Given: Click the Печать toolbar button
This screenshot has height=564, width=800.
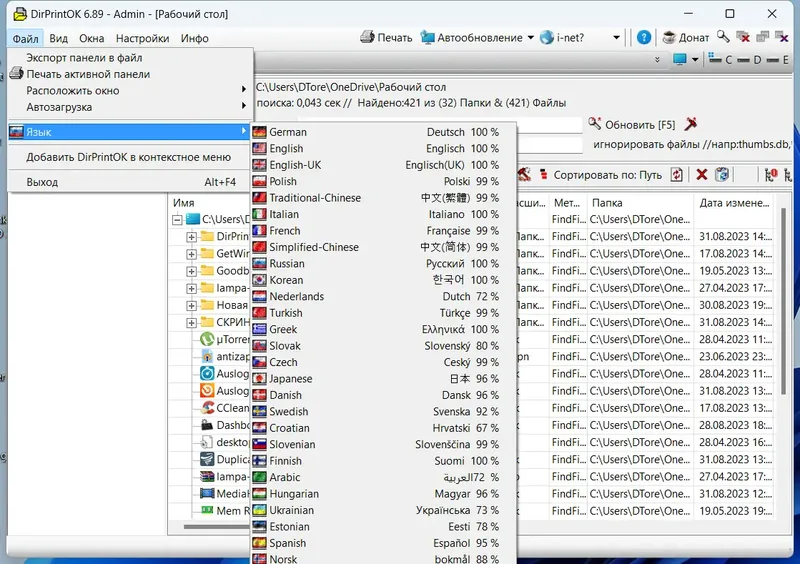Looking at the screenshot, I should pos(386,37).
